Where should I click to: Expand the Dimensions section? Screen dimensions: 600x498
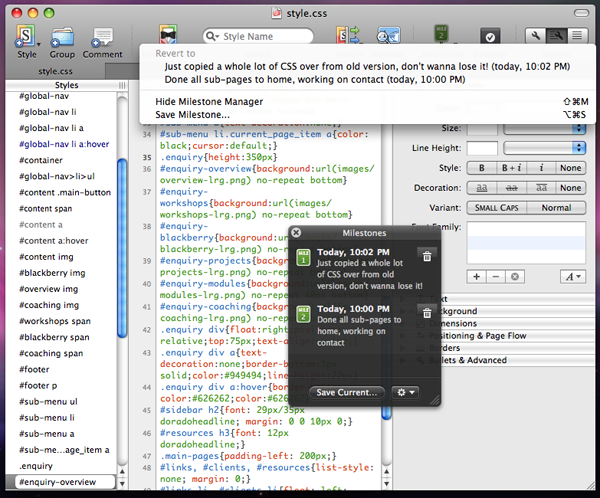click(x=403, y=323)
